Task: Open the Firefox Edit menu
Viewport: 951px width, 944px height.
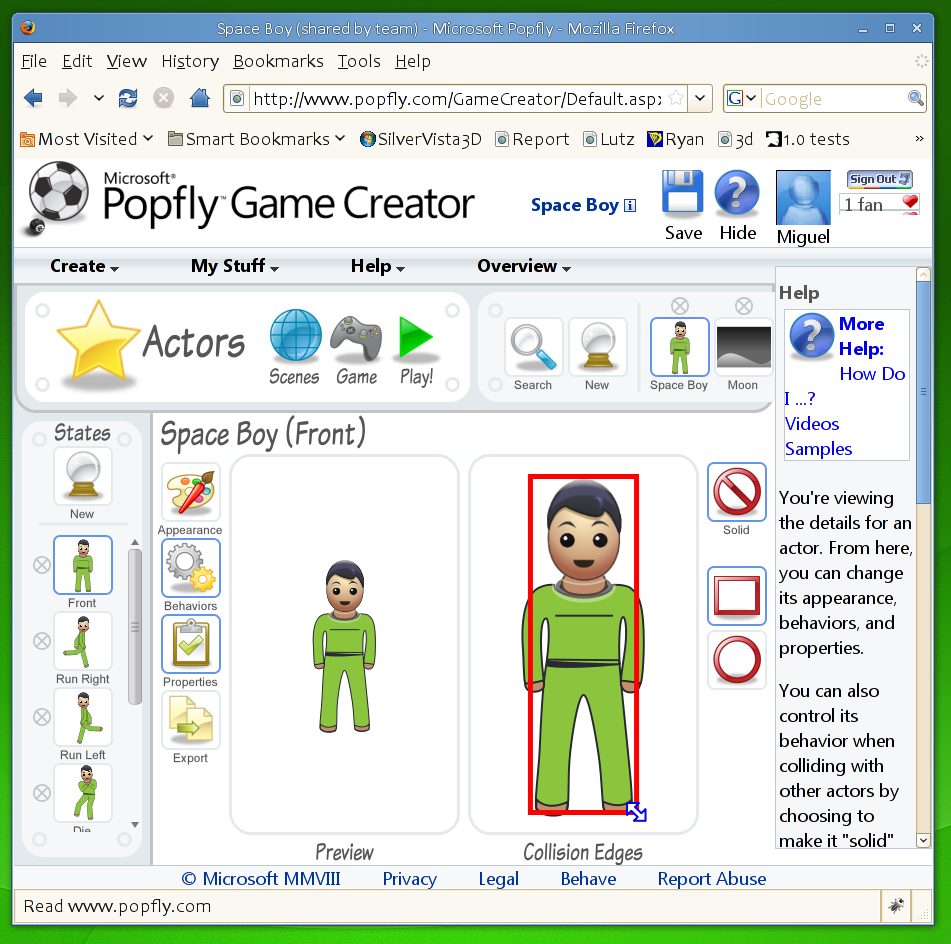Action: click(x=77, y=61)
